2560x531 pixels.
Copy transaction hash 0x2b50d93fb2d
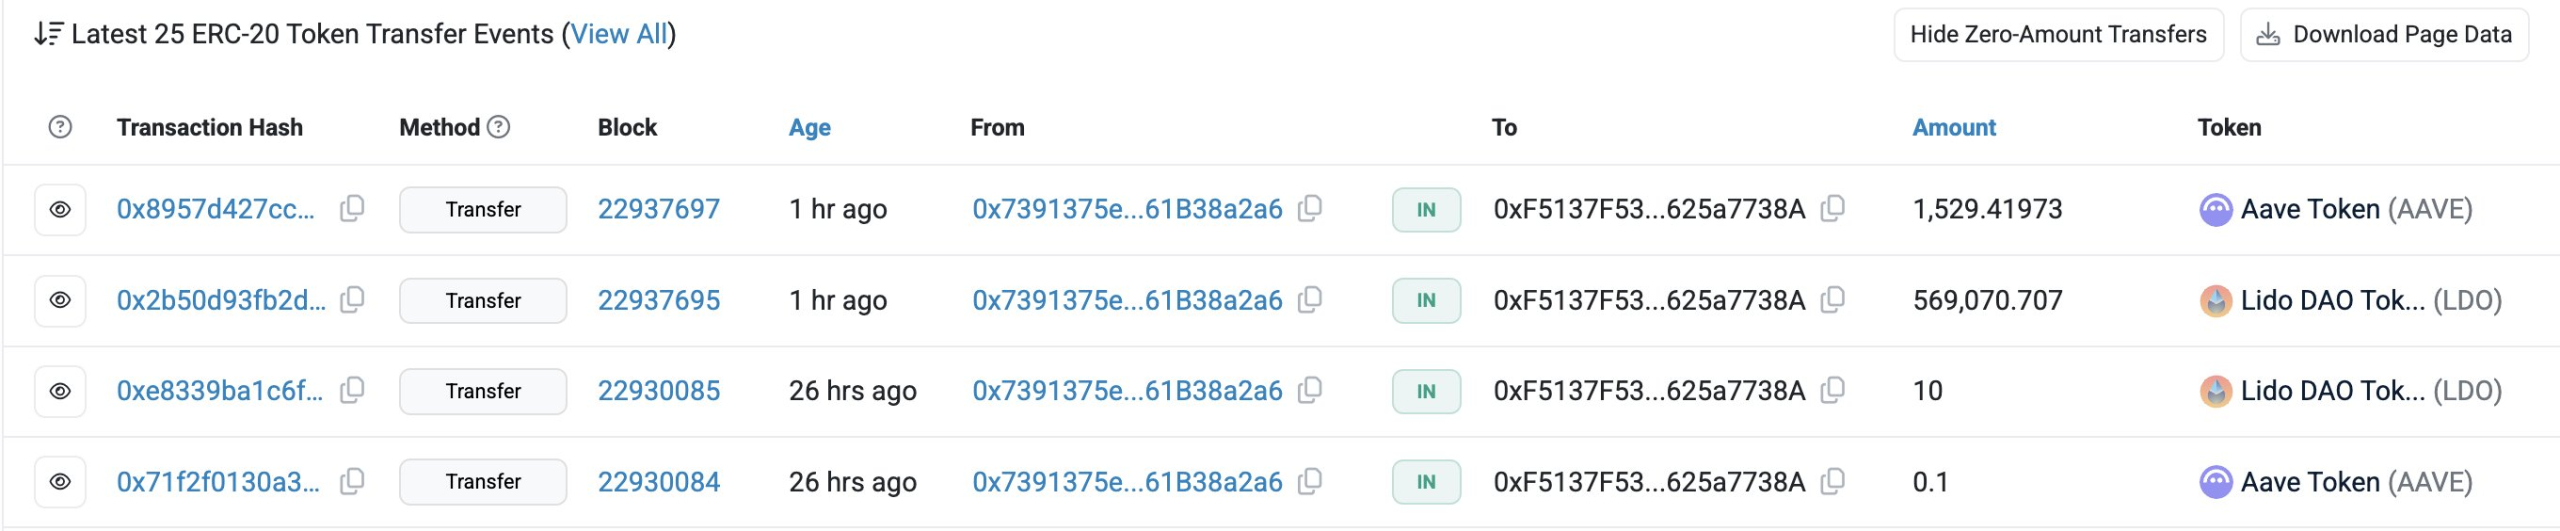[x=352, y=300]
